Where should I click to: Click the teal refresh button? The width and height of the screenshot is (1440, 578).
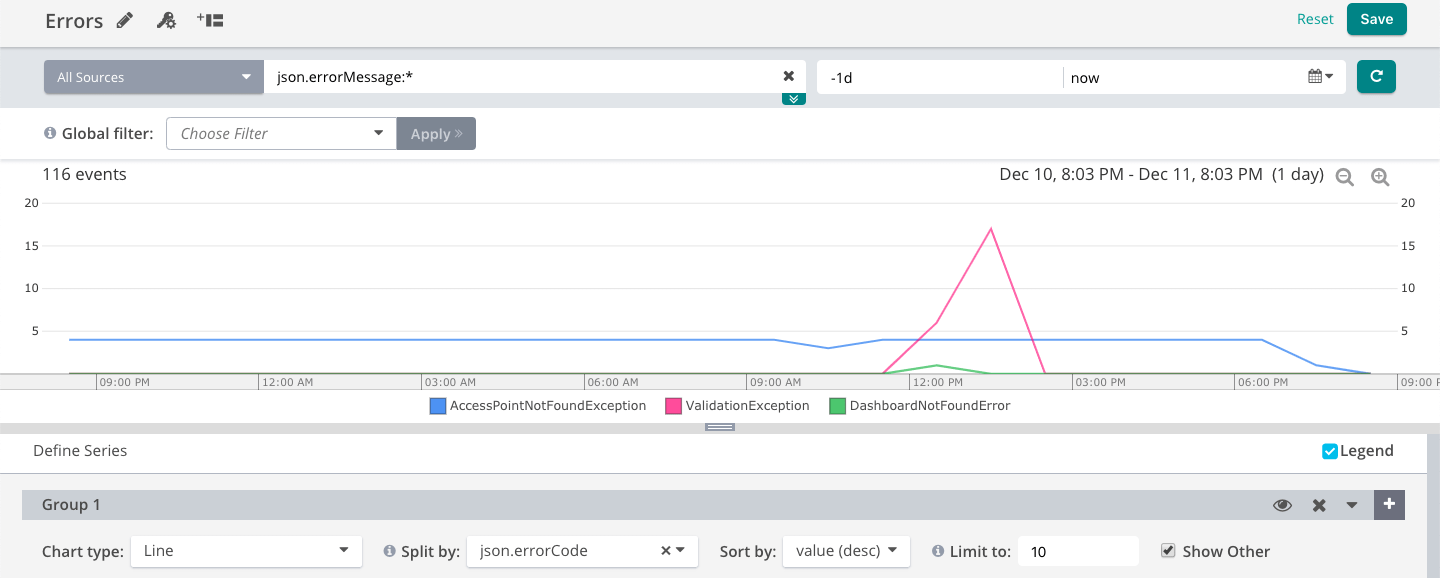pyautogui.click(x=1376, y=77)
